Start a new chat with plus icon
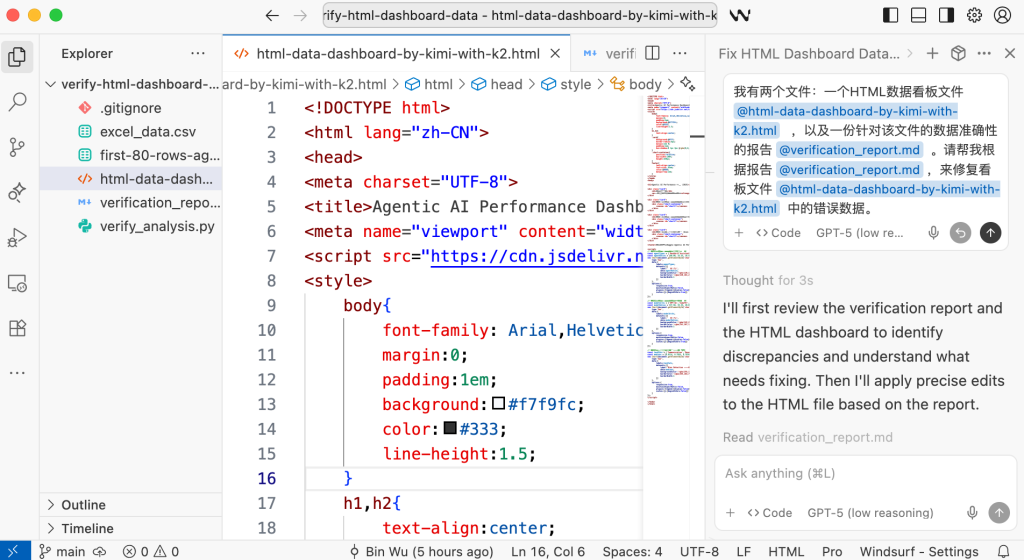This screenshot has width=1024, height=560. pos(932,53)
